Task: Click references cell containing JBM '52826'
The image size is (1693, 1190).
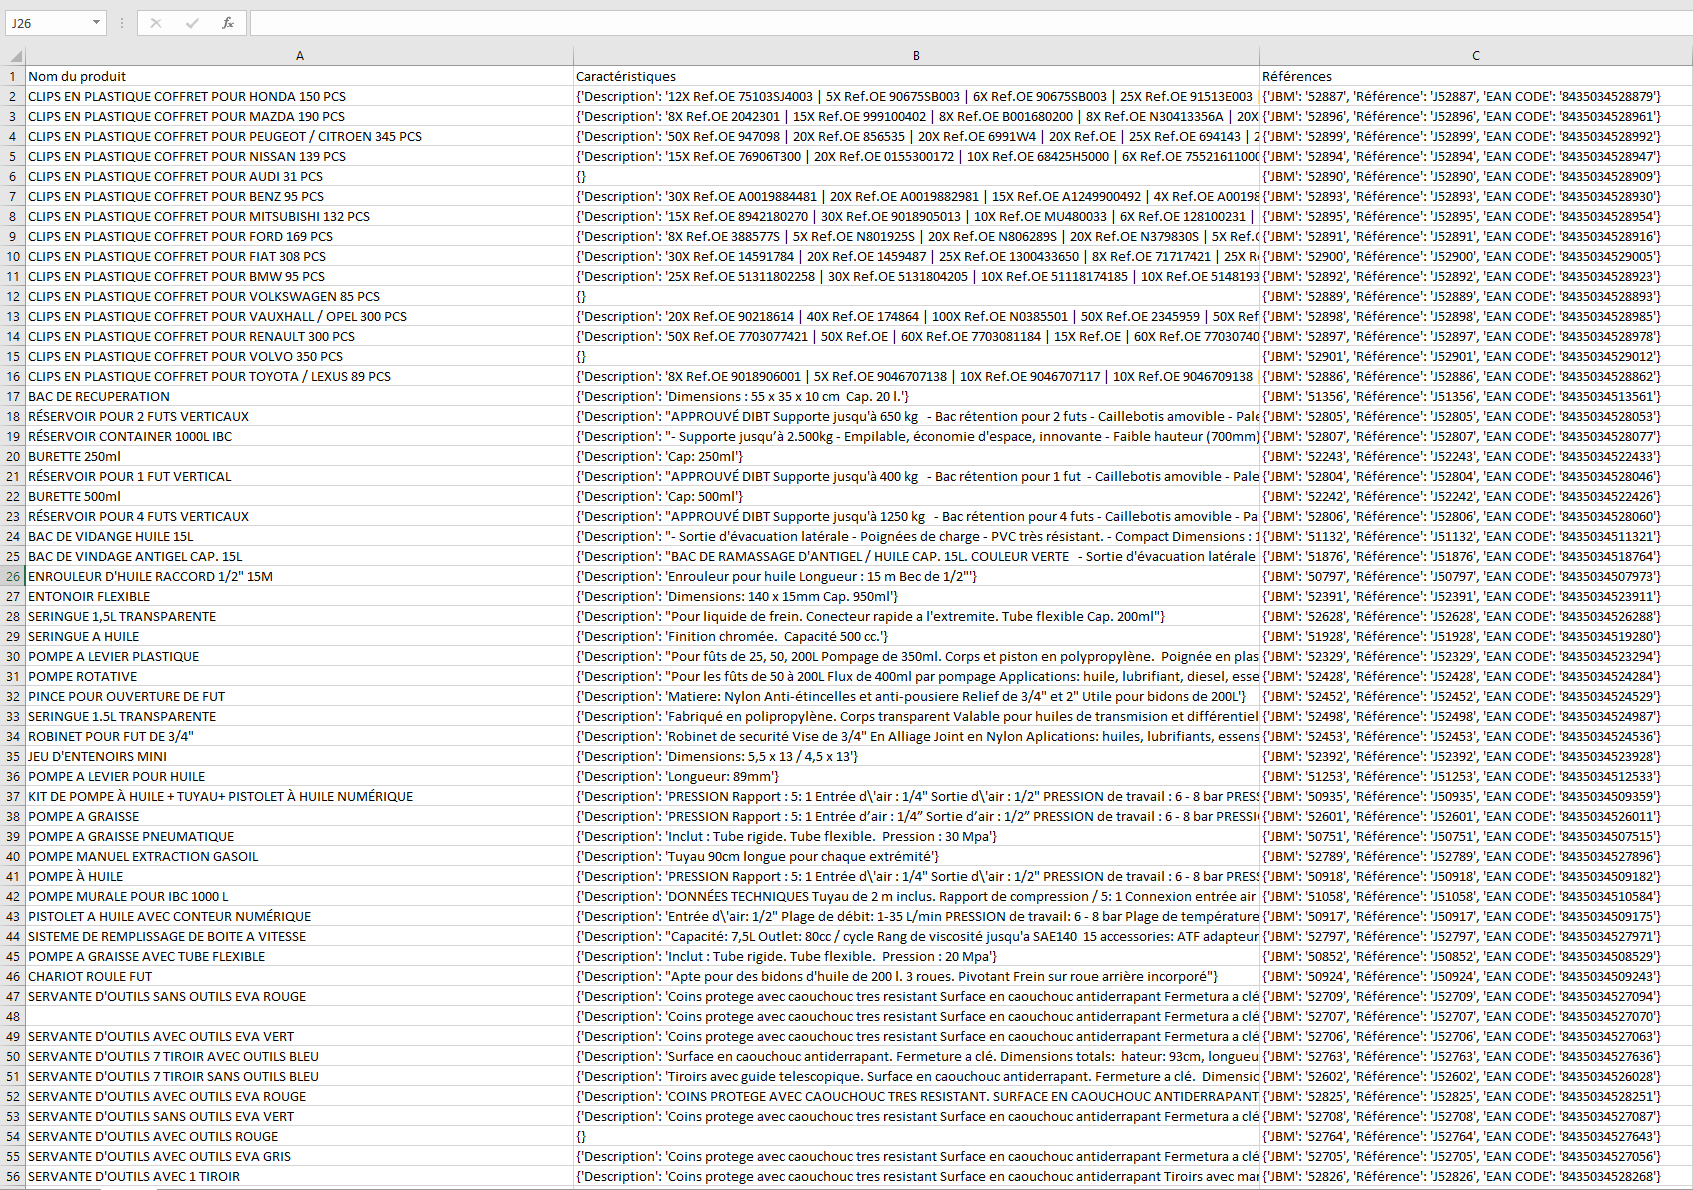Action: pos(1476,1176)
